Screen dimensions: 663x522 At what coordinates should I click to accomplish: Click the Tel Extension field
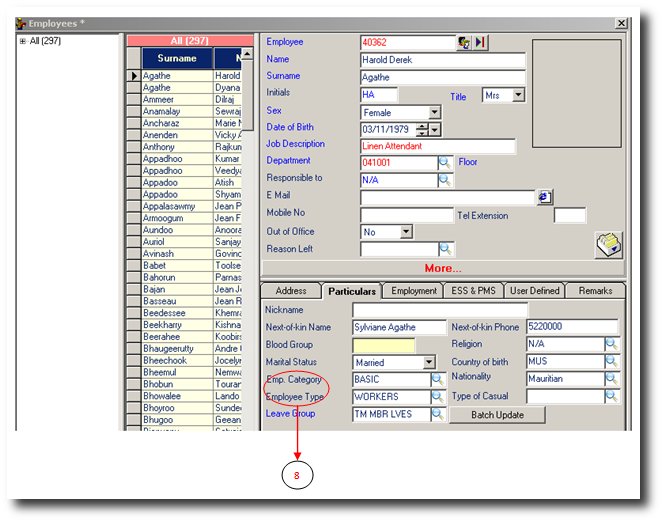pos(570,216)
